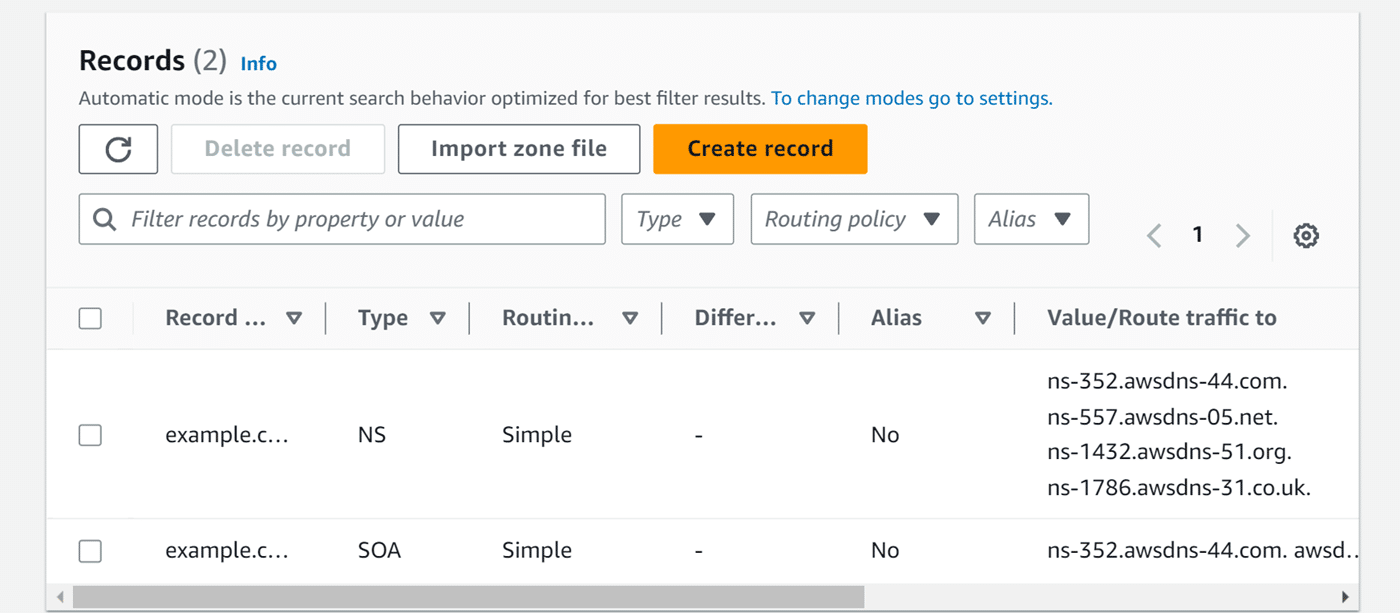Image resolution: width=1400 pixels, height=613 pixels.
Task: Open the Alias filter dropdown
Action: pos(1030,219)
